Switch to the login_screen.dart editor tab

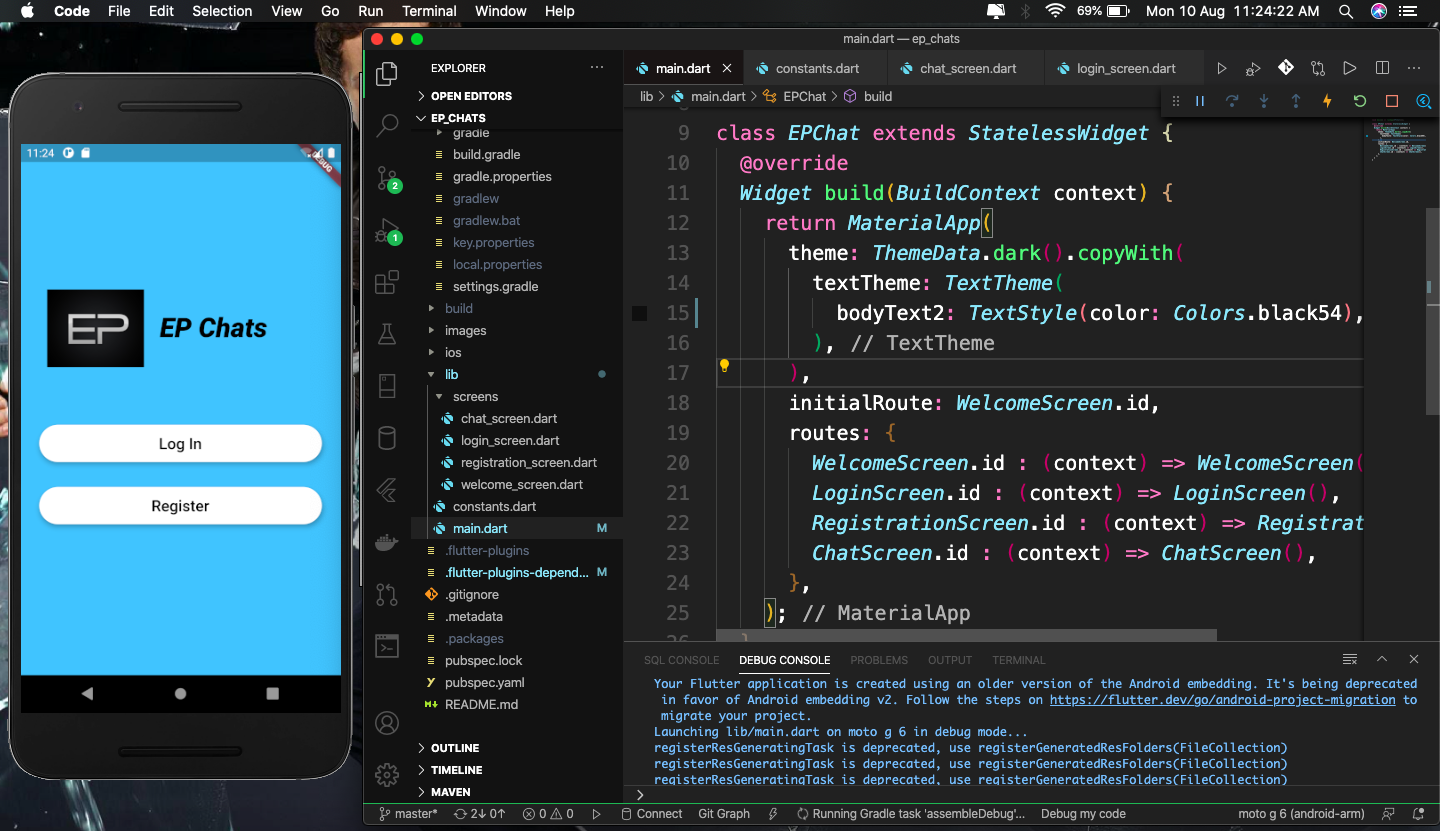[x=1125, y=68]
